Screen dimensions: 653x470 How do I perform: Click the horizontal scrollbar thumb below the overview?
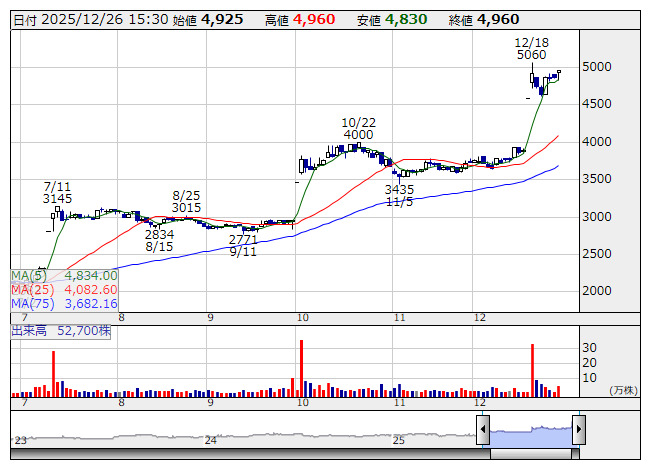click(x=530, y=454)
